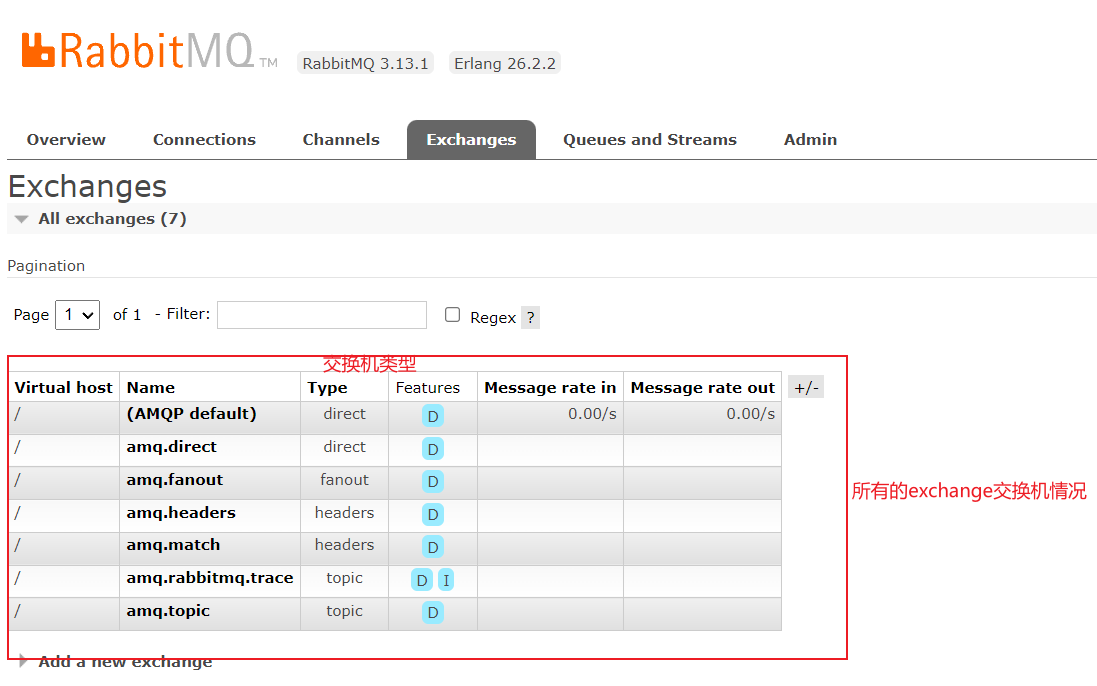The width and height of the screenshot is (1097, 686).
Task: Click the D feature badge for amq.topic
Action: pos(433,613)
